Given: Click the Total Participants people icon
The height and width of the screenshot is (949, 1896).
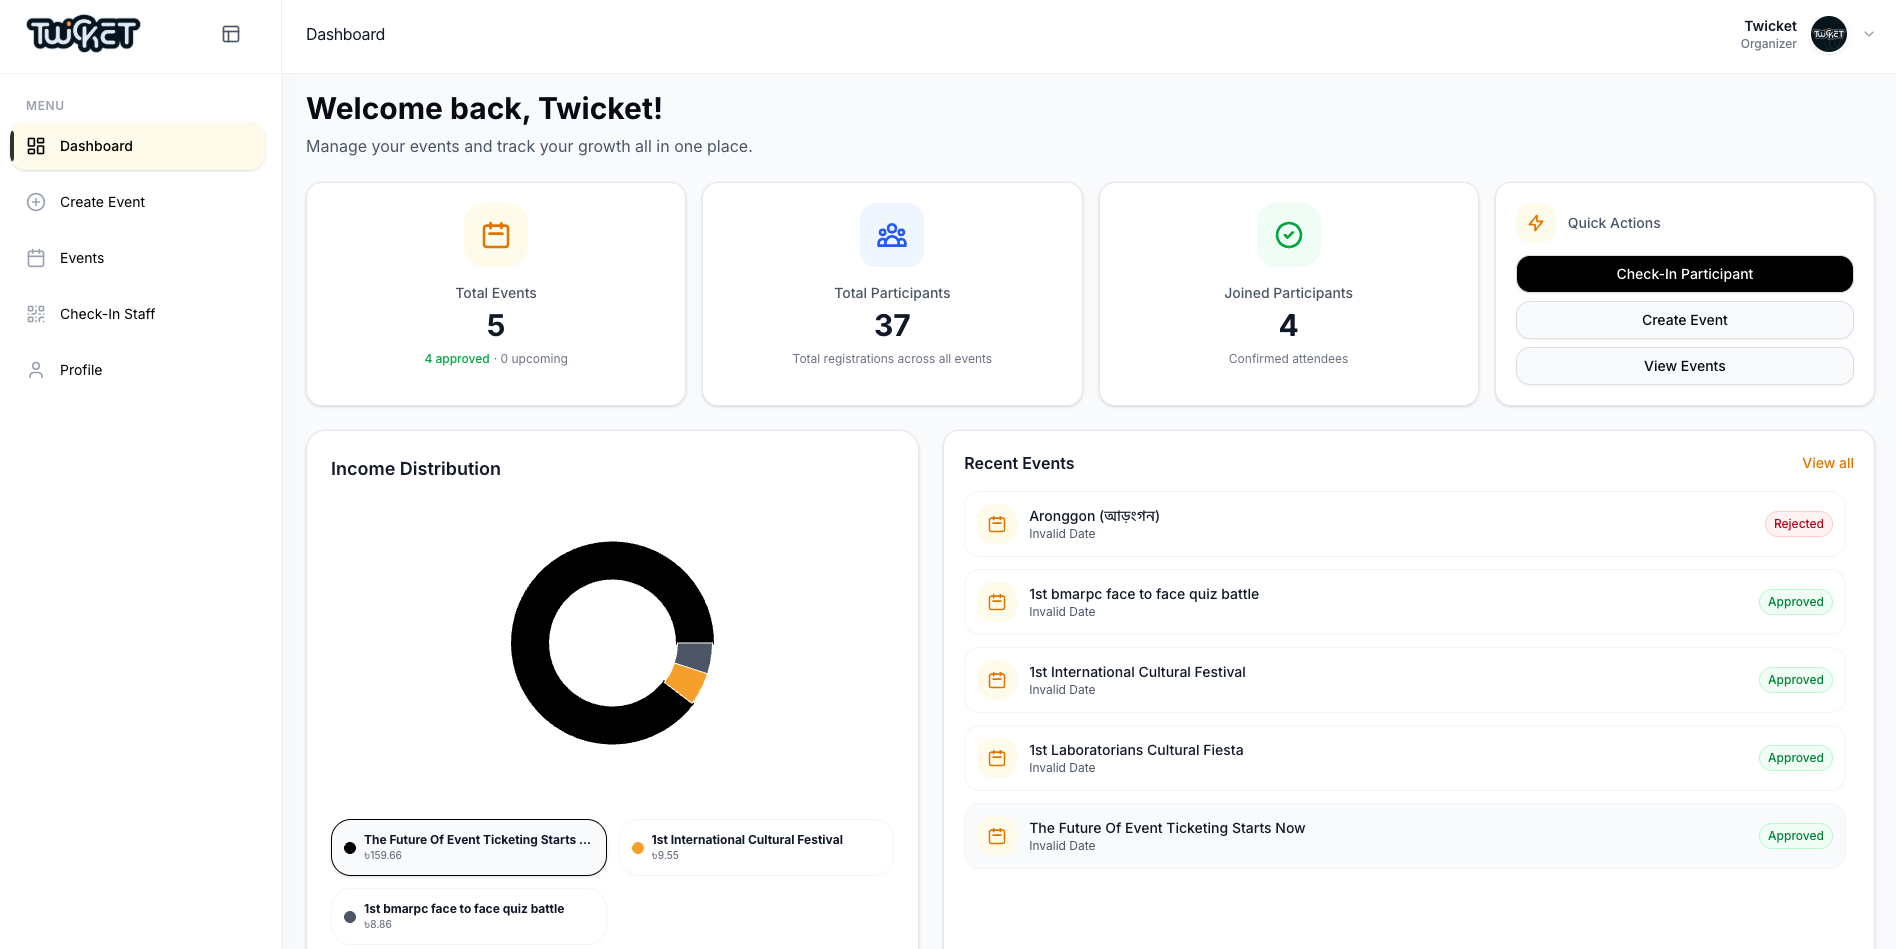Looking at the screenshot, I should click(x=892, y=235).
